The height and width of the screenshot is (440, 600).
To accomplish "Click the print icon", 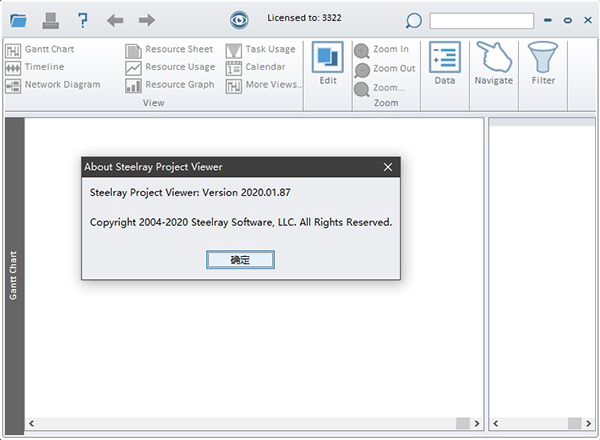I will [51, 20].
